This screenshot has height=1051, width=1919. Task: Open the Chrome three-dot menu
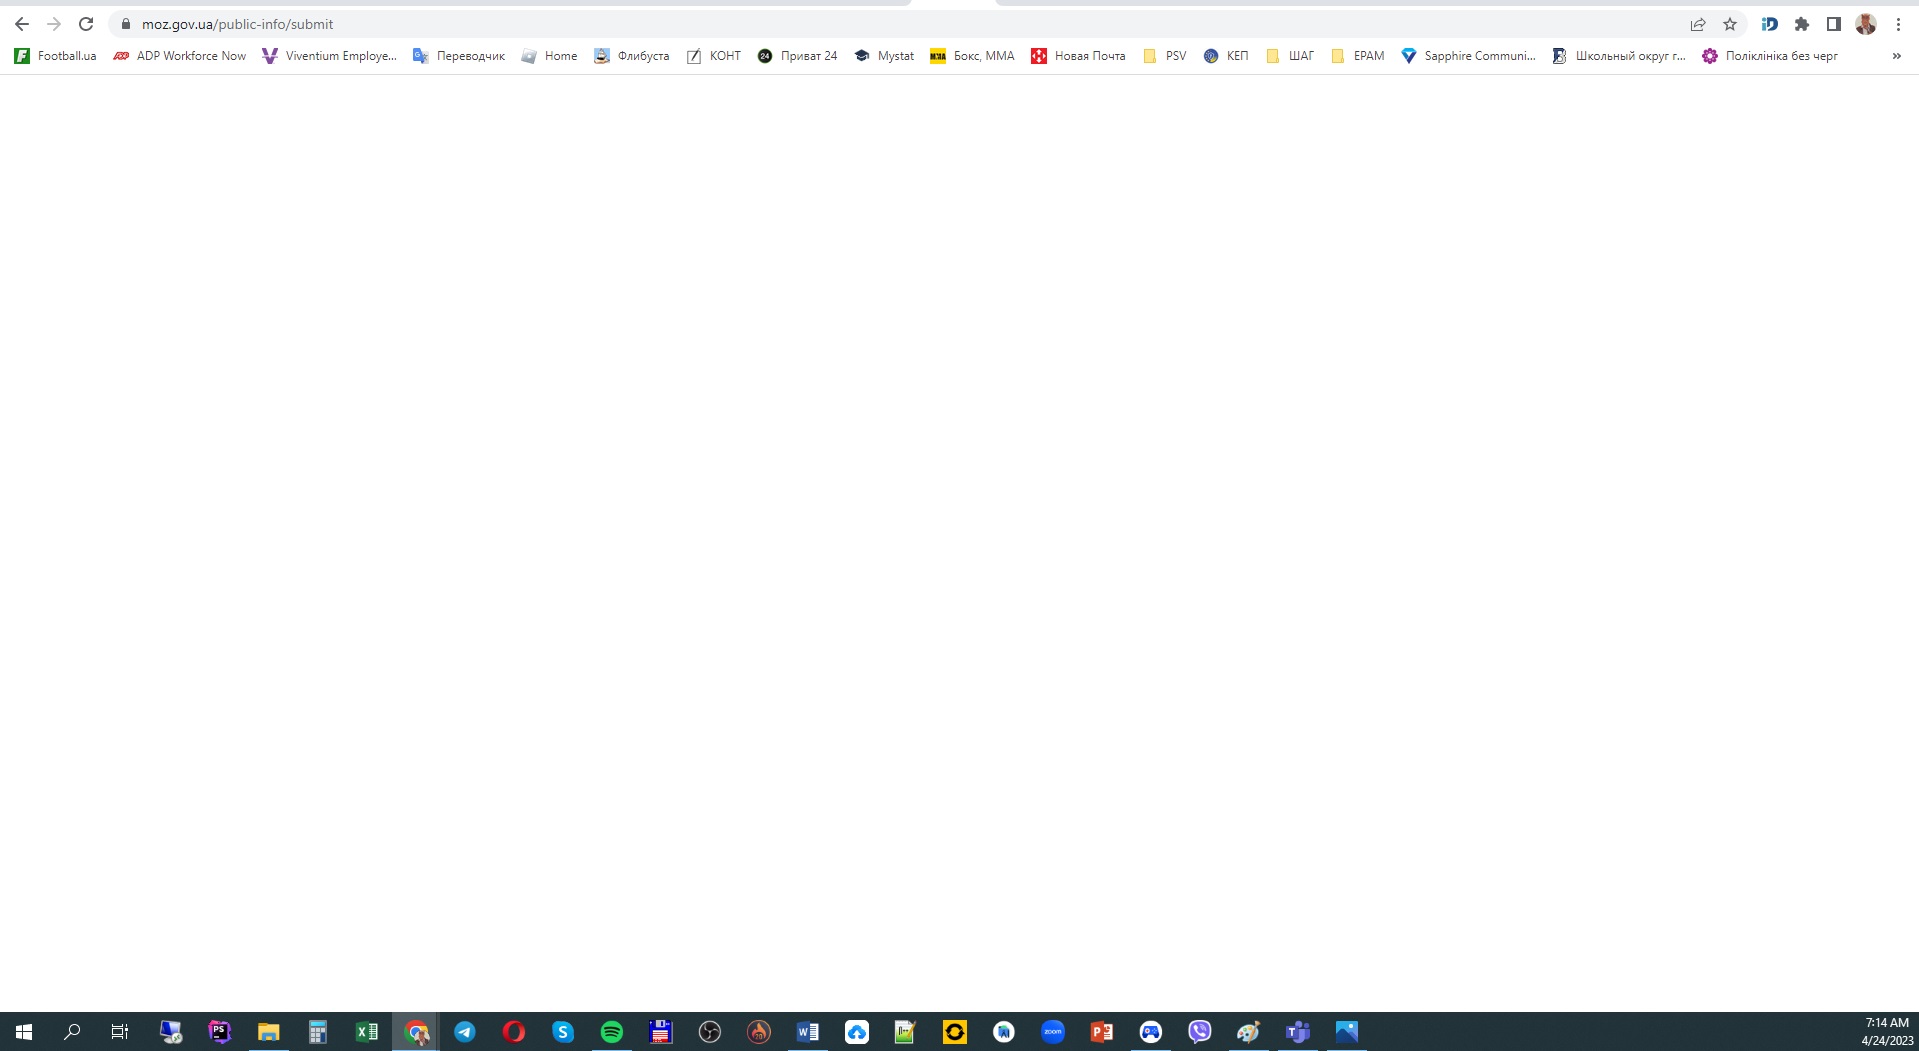click(x=1898, y=24)
